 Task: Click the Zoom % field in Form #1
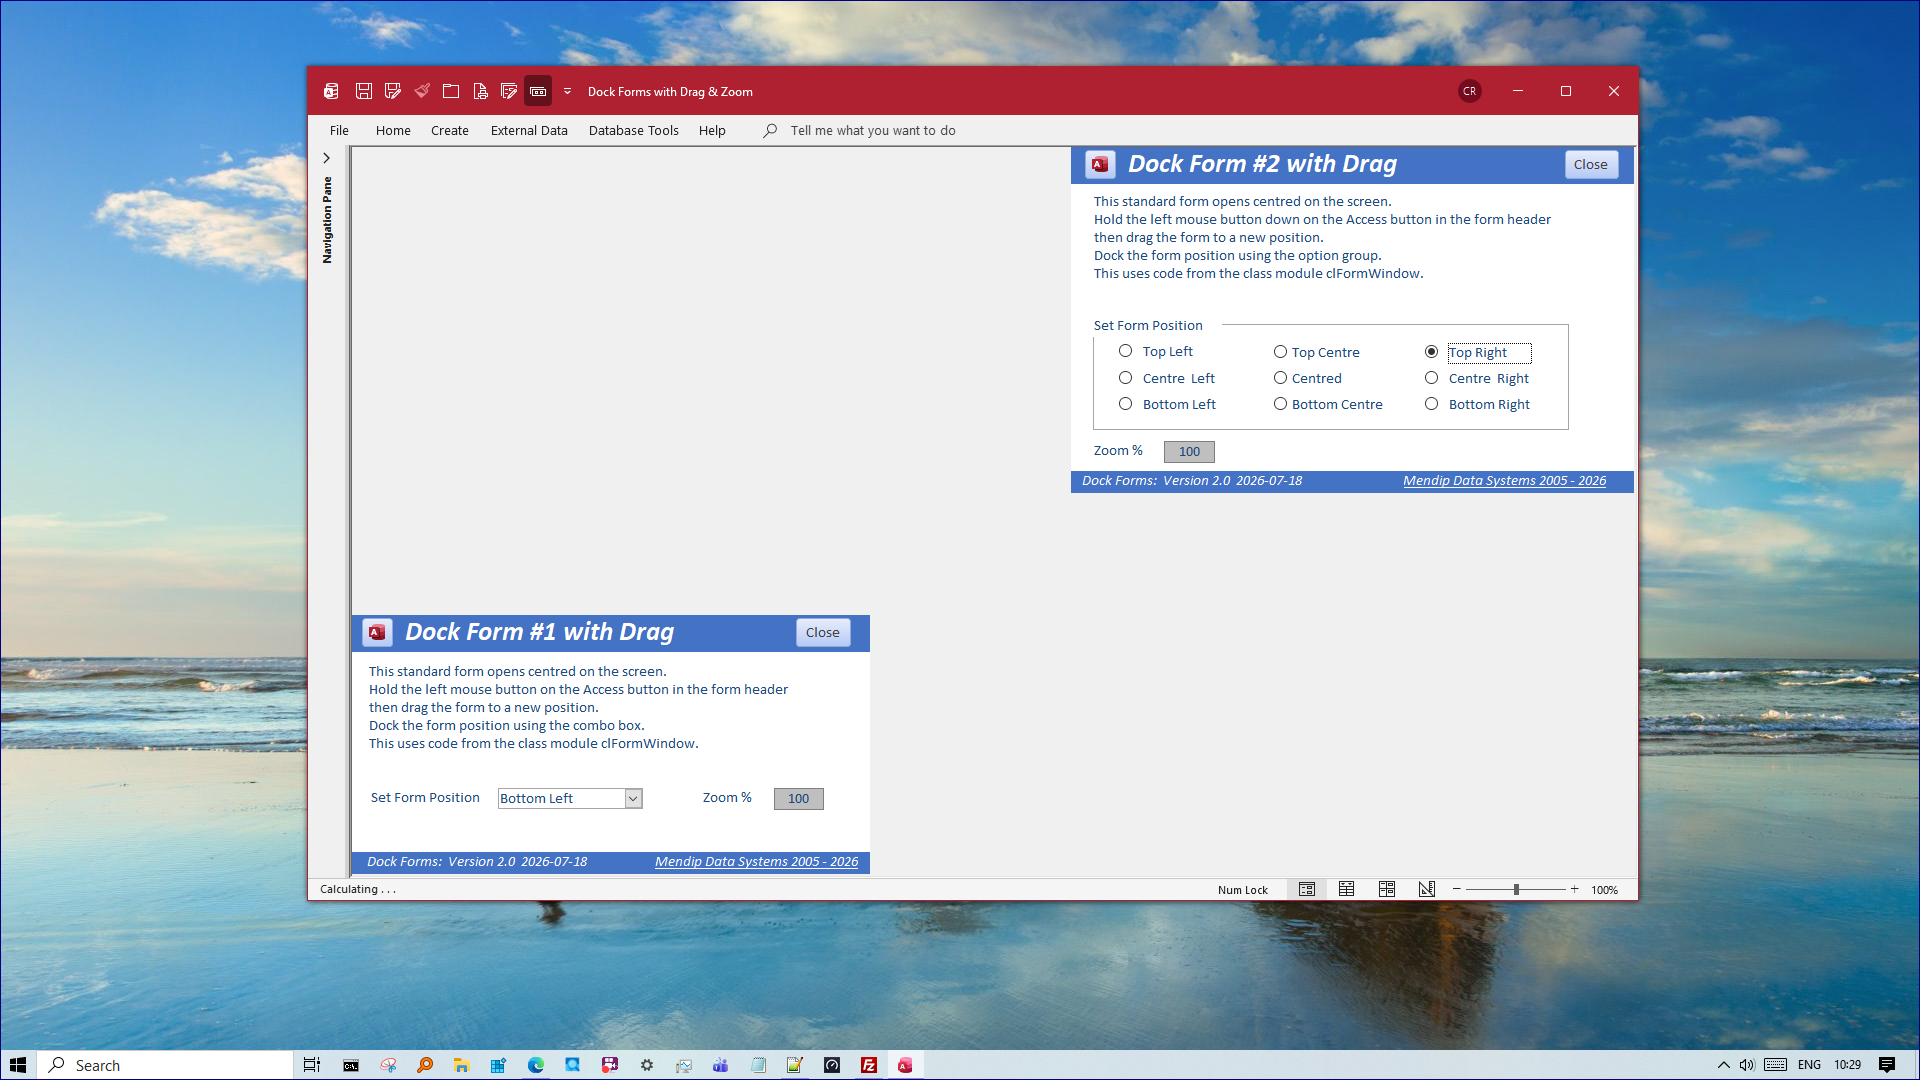coord(798,798)
